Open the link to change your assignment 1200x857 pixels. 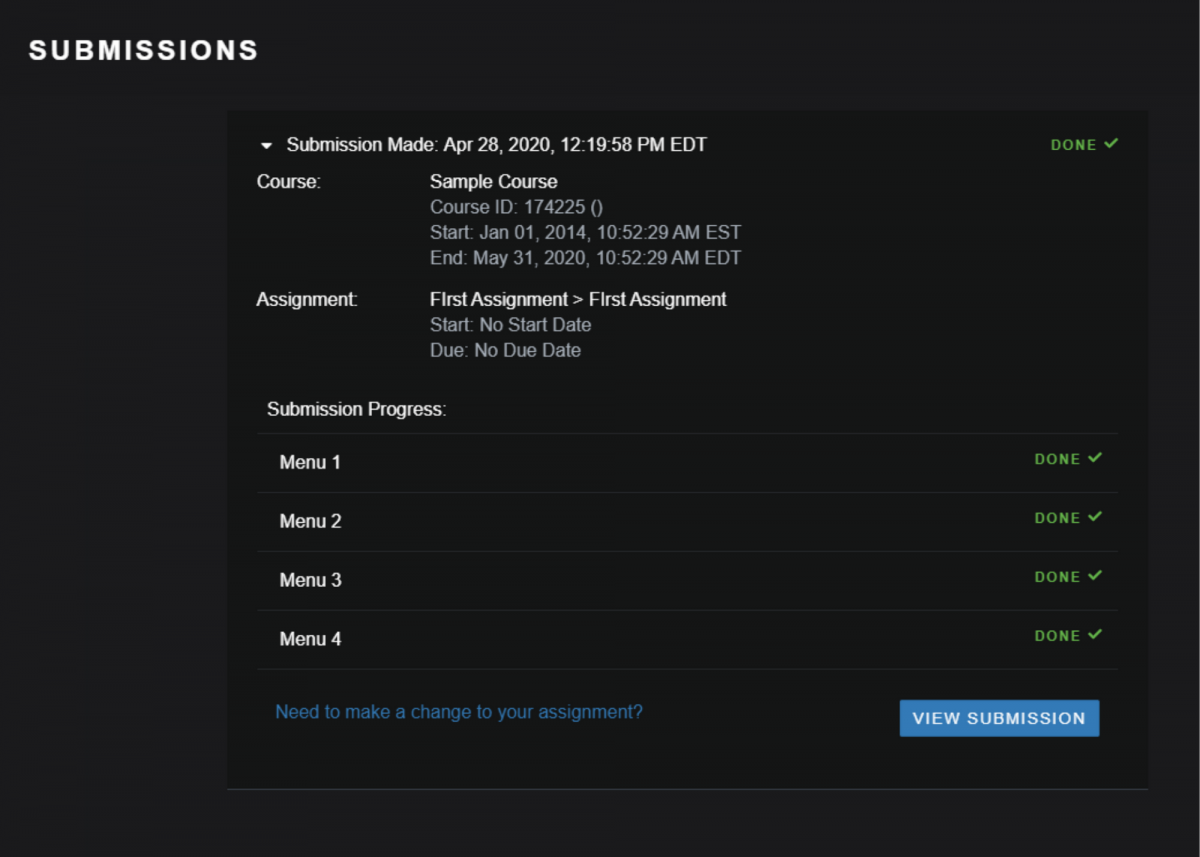[459, 712]
